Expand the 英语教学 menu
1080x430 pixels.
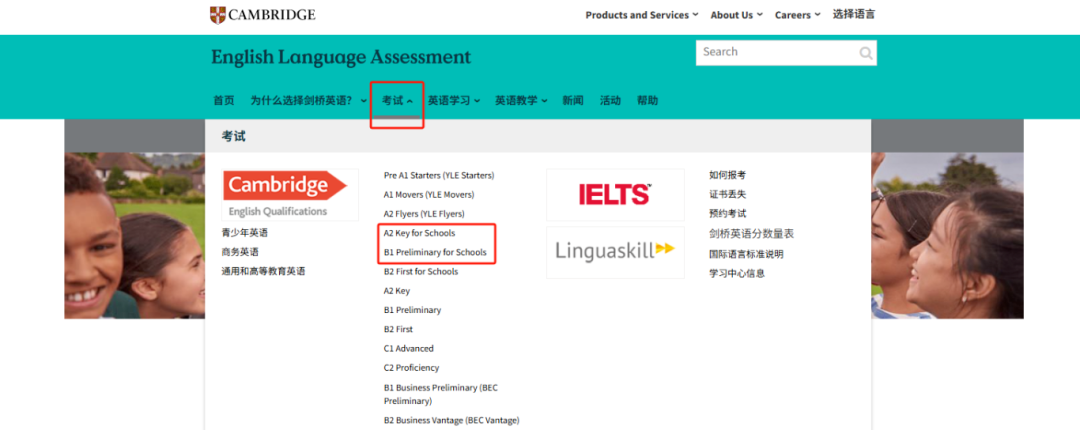pyautogui.click(x=521, y=101)
